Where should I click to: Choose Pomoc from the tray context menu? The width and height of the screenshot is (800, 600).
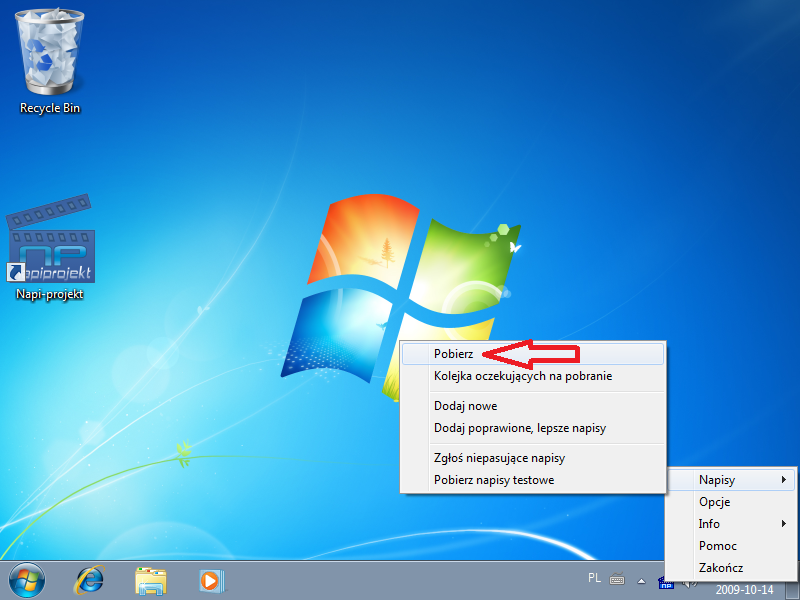[731, 546]
